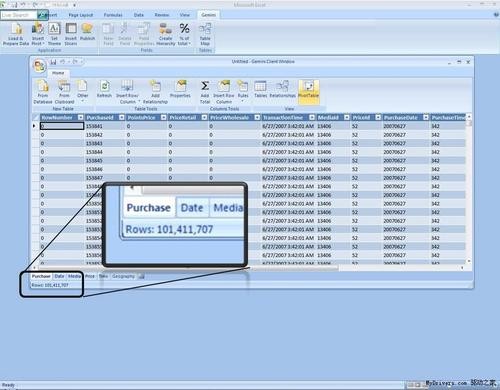500x390 pixels.
Task: Open the PurchaseDate column filter dropdown
Action: 426,117
